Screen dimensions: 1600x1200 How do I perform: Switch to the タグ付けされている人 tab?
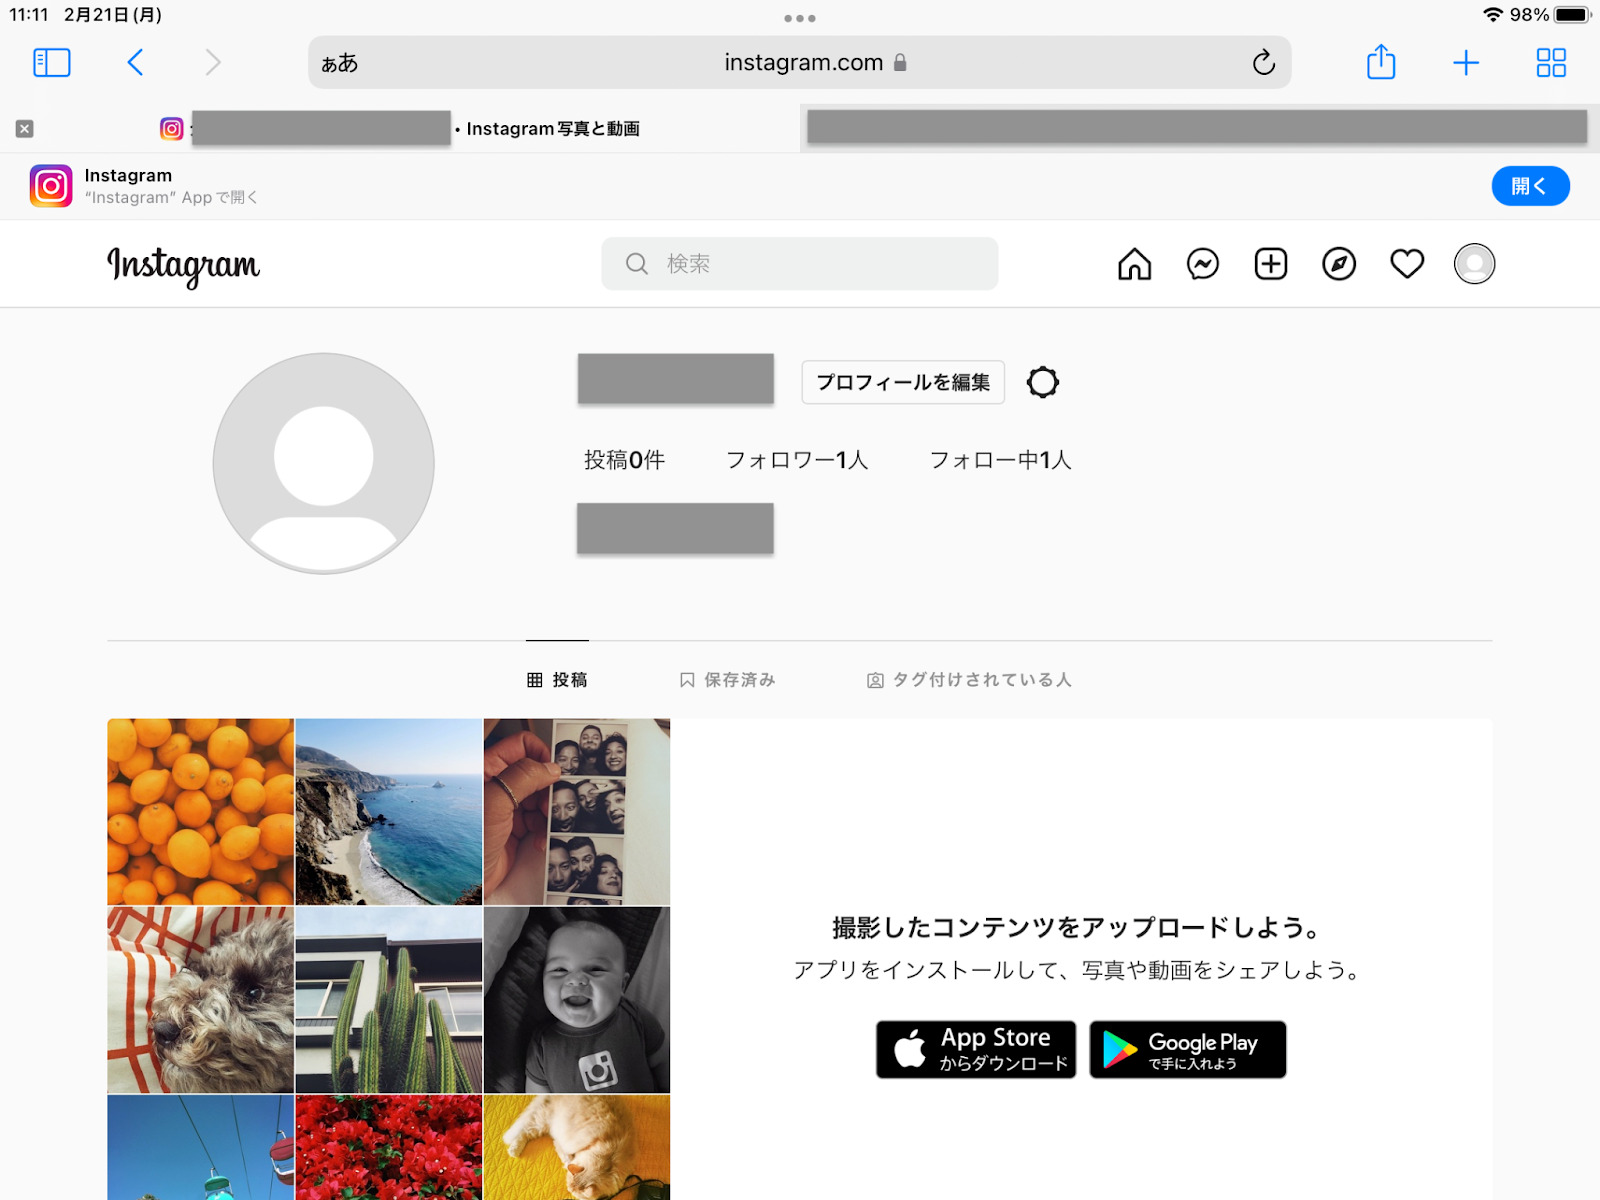pos(969,680)
